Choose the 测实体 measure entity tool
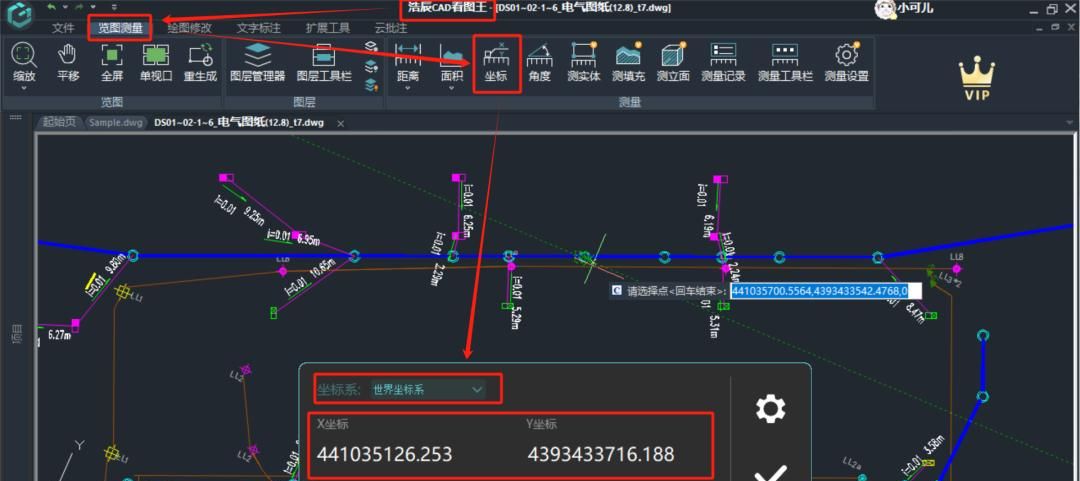This screenshot has height=481, width=1080. 583,62
